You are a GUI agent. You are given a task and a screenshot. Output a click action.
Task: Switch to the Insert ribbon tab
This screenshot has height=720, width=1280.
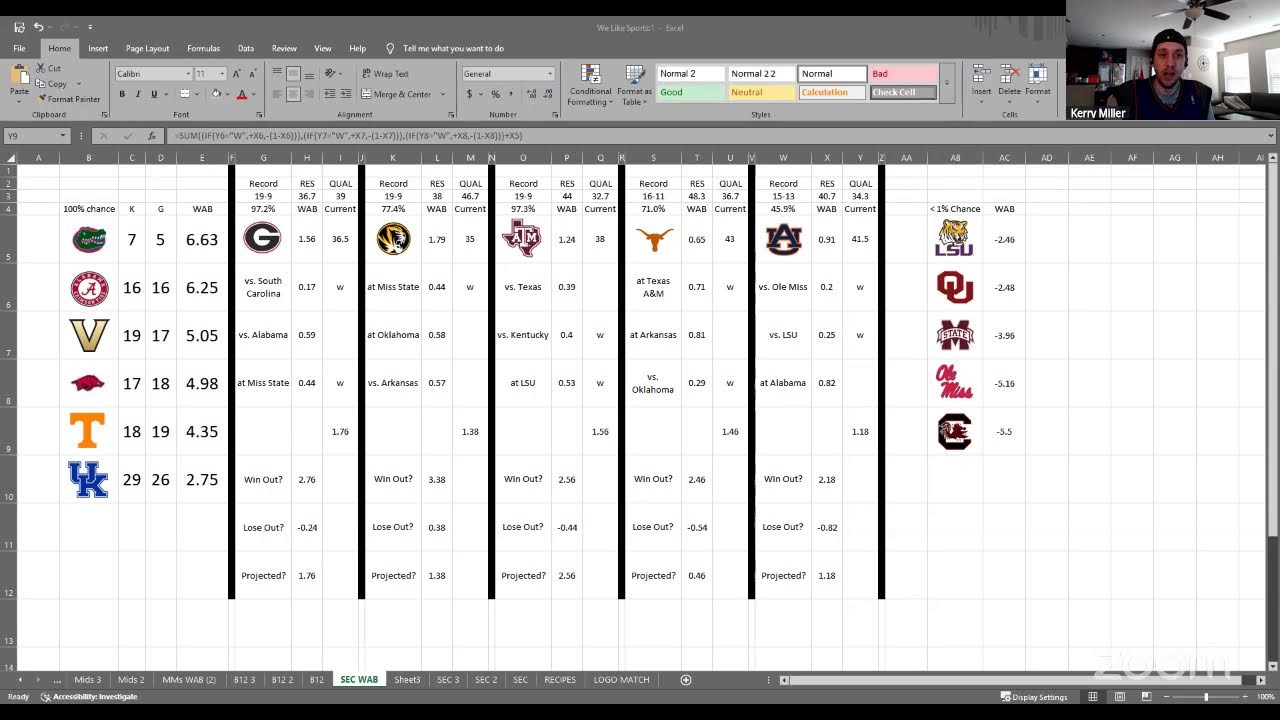98,48
